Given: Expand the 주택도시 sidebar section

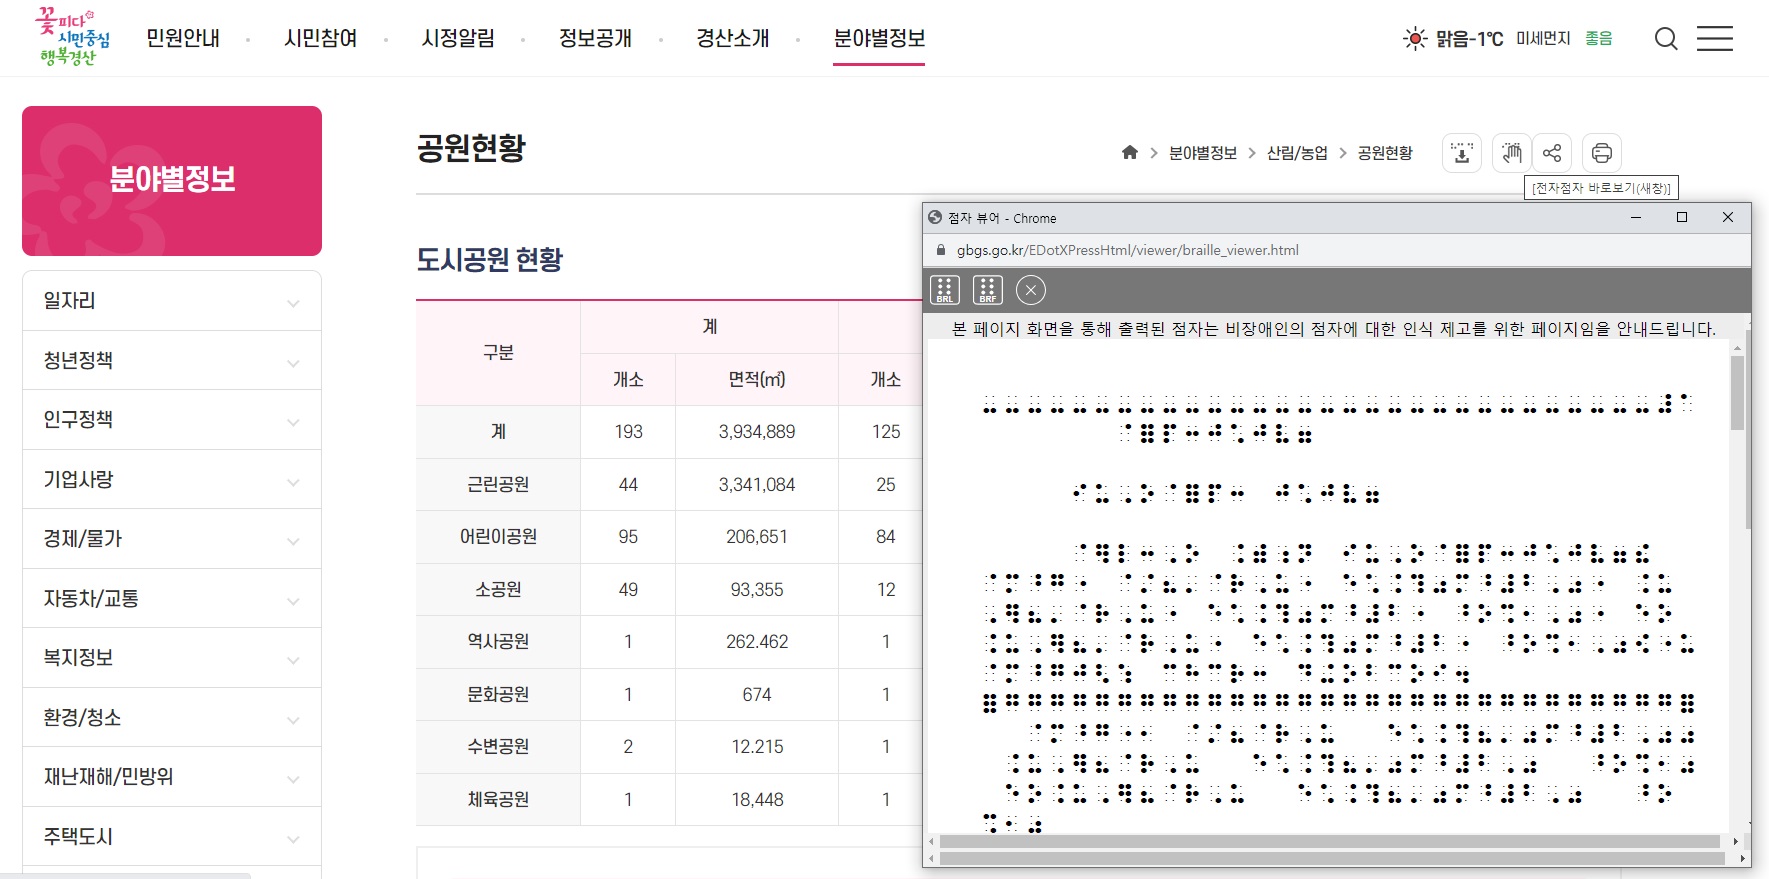Looking at the screenshot, I should 172,836.
